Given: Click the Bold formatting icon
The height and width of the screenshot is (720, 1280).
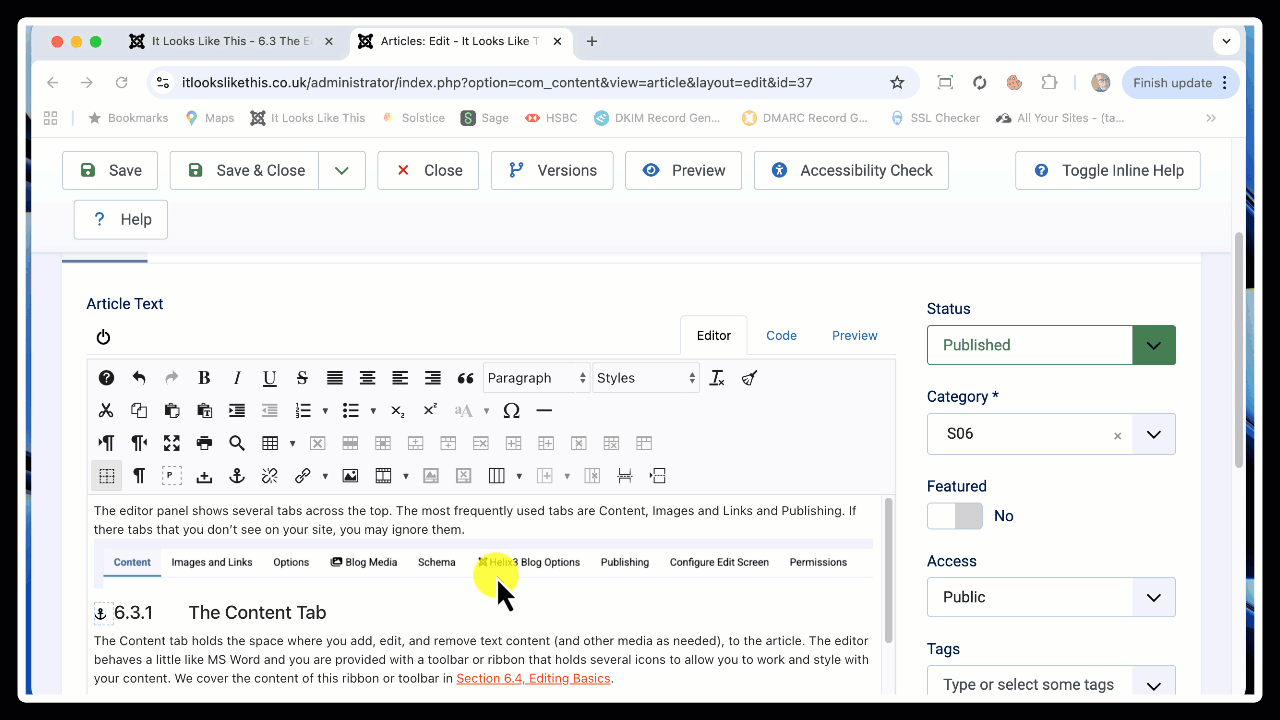Looking at the screenshot, I should 204,378.
